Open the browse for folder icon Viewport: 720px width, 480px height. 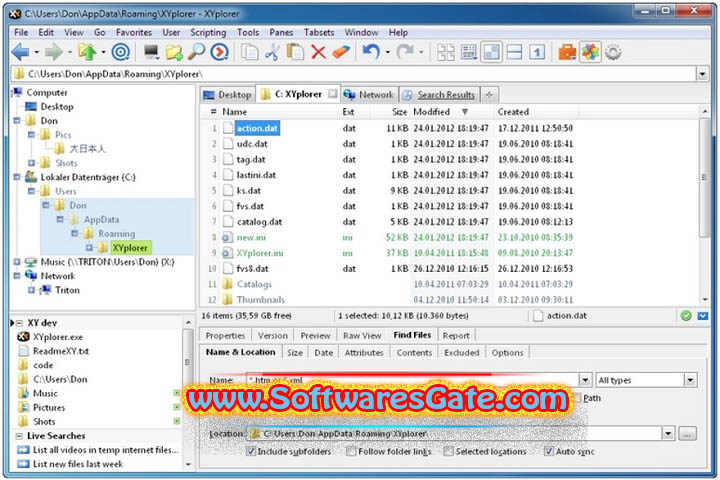click(174, 52)
